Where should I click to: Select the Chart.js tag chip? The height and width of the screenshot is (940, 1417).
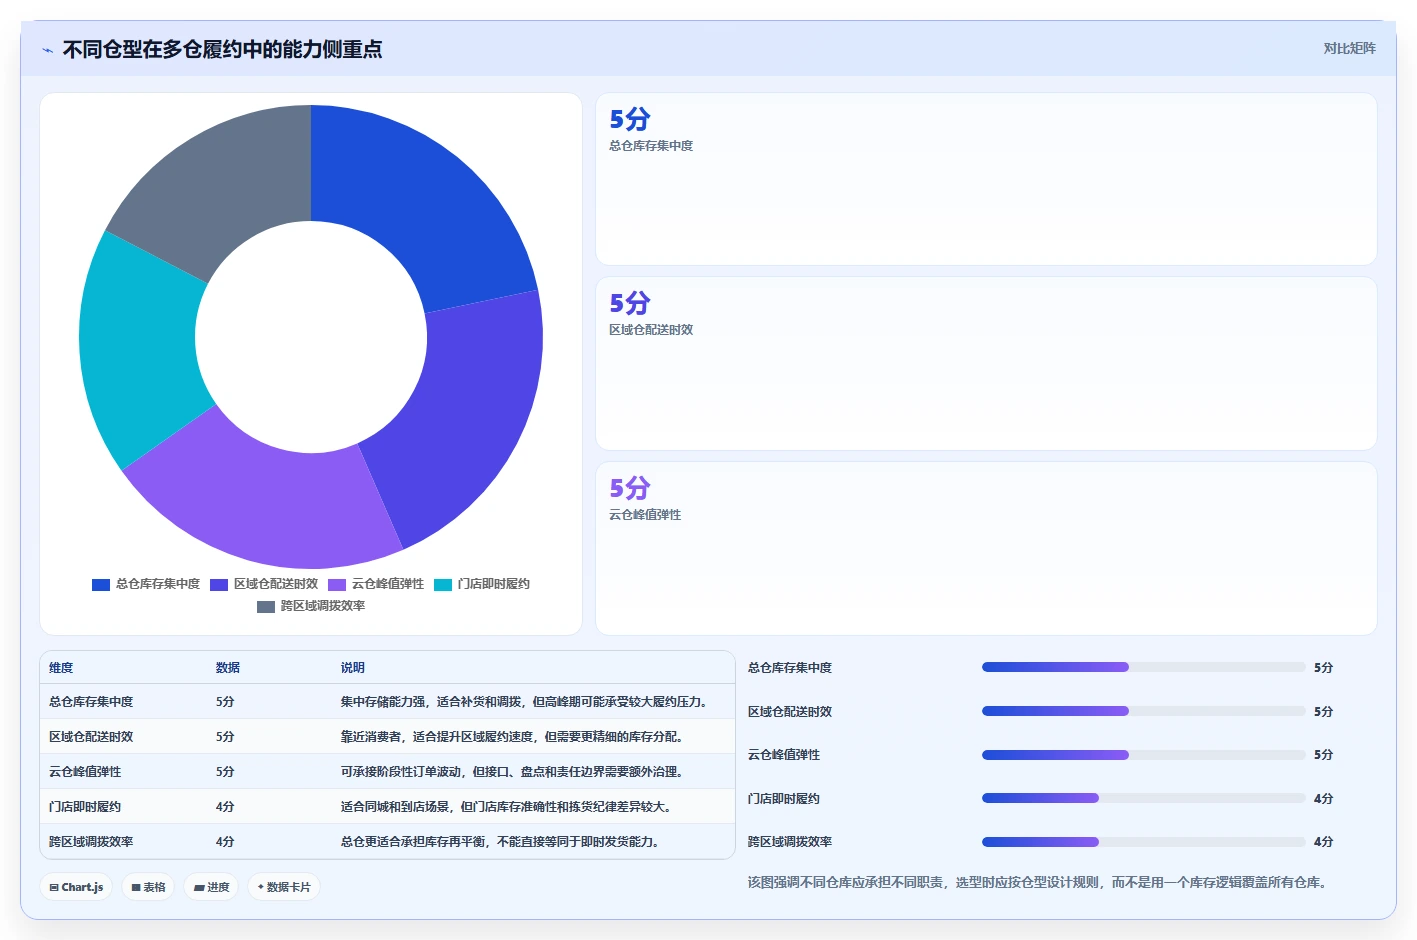pos(76,887)
